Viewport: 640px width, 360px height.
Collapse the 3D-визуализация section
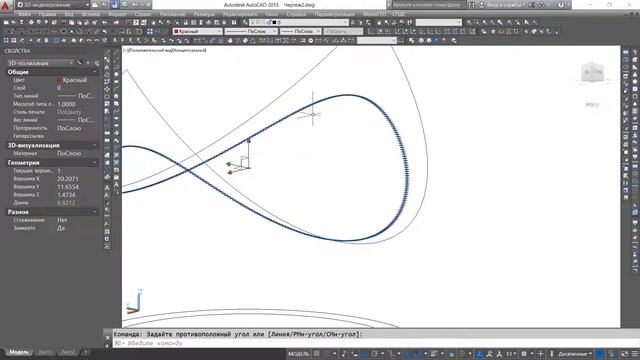point(94,145)
